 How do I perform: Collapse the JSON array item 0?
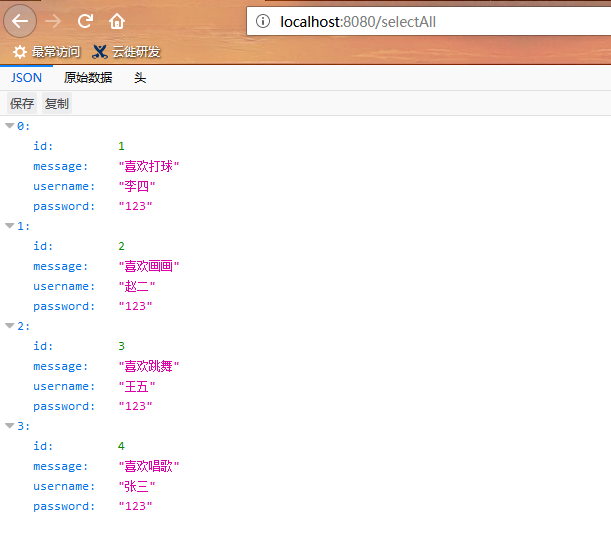click(x=10, y=126)
